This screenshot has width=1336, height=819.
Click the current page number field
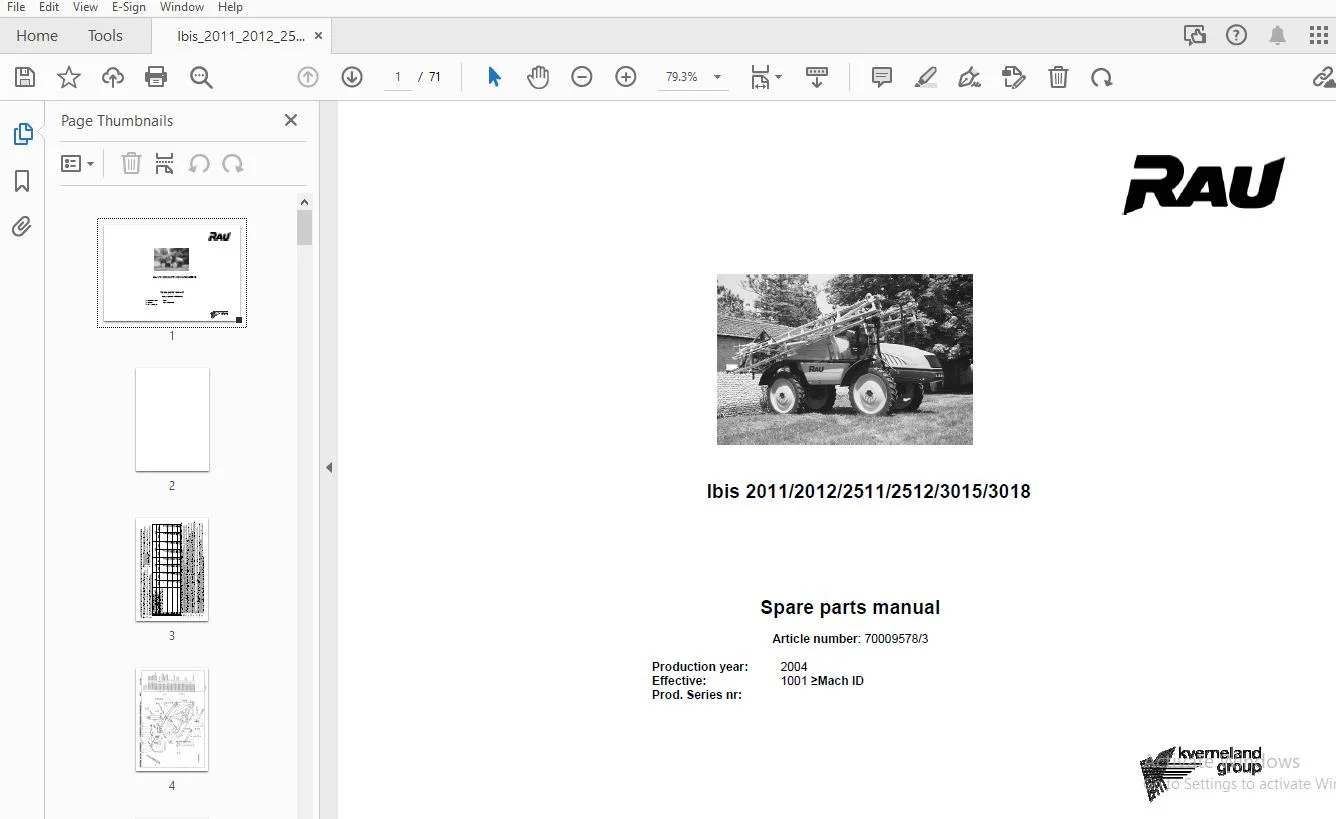398,77
